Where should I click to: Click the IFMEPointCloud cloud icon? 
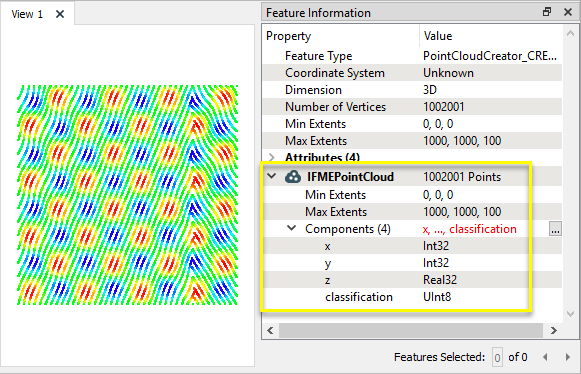293,177
